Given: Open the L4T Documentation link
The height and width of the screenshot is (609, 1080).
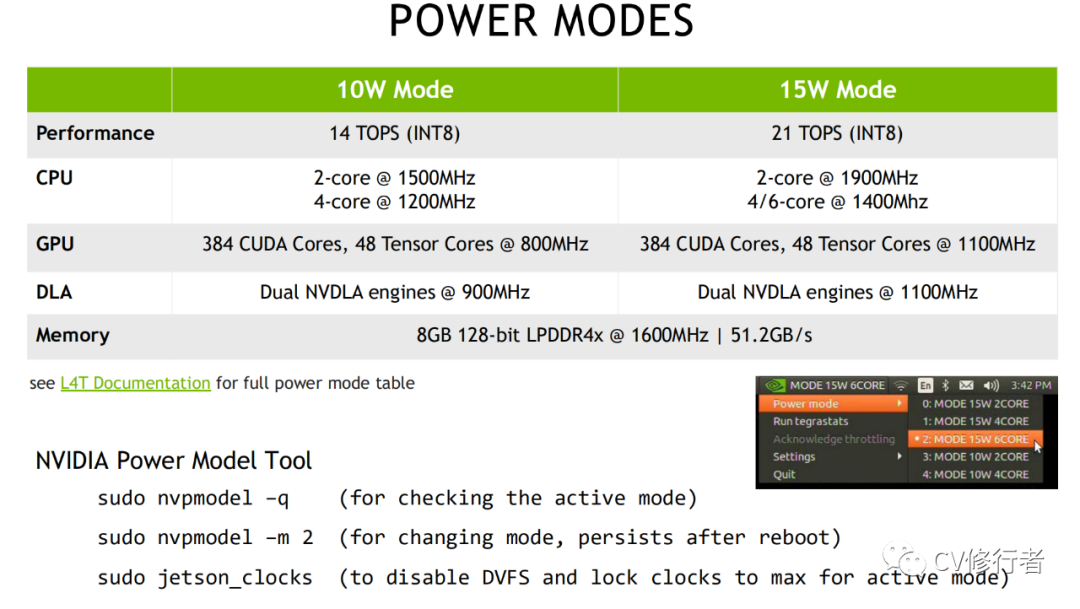Looking at the screenshot, I should (135, 383).
